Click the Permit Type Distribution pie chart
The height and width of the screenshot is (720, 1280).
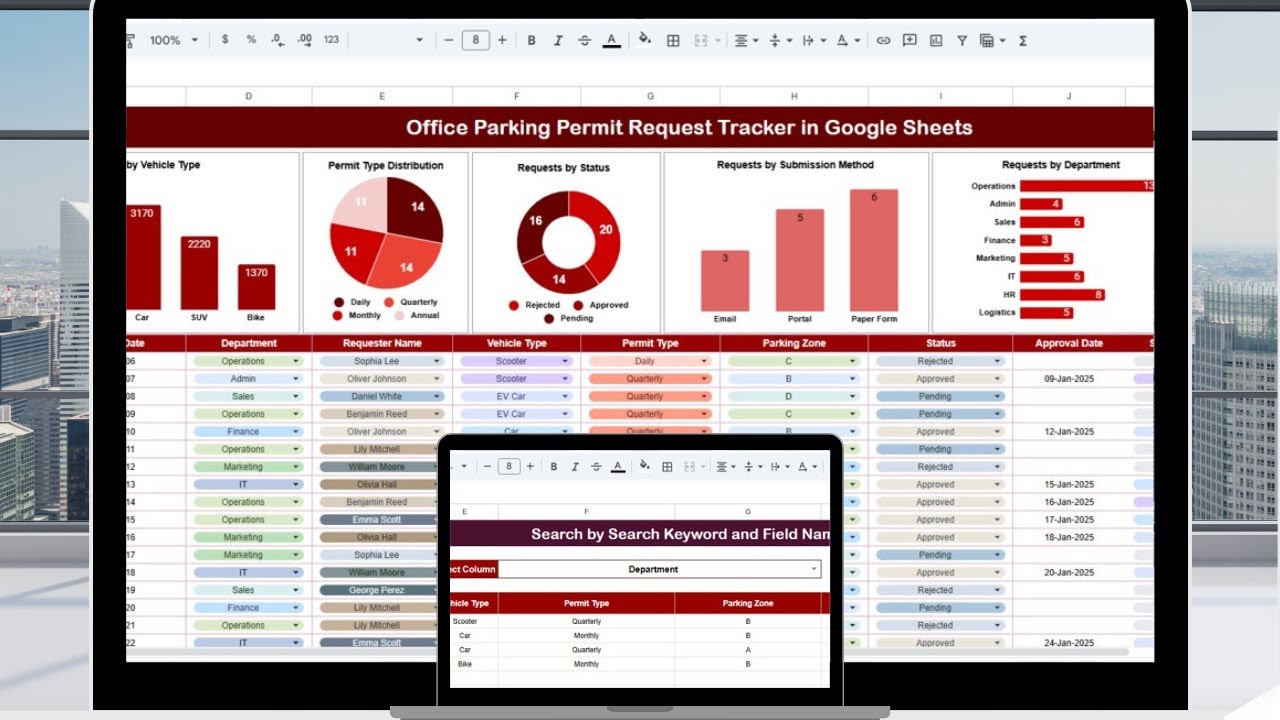point(386,233)
